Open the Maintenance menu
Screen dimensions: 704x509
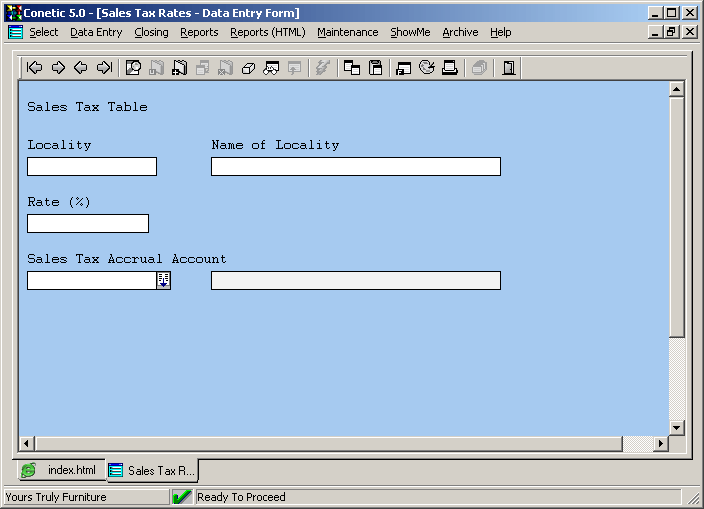[347, 32]
